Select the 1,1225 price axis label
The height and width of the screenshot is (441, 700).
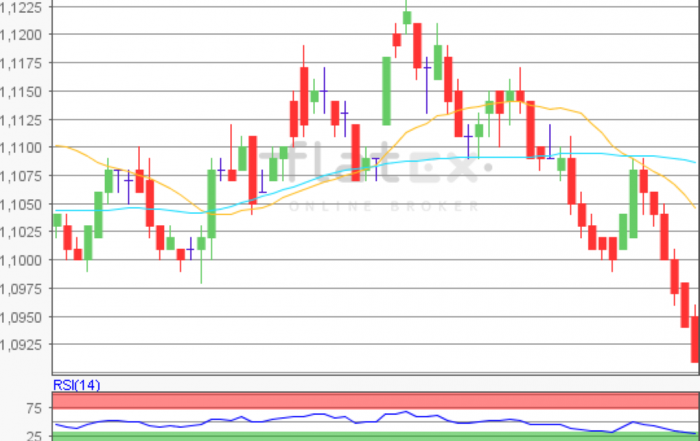(22, 7)
